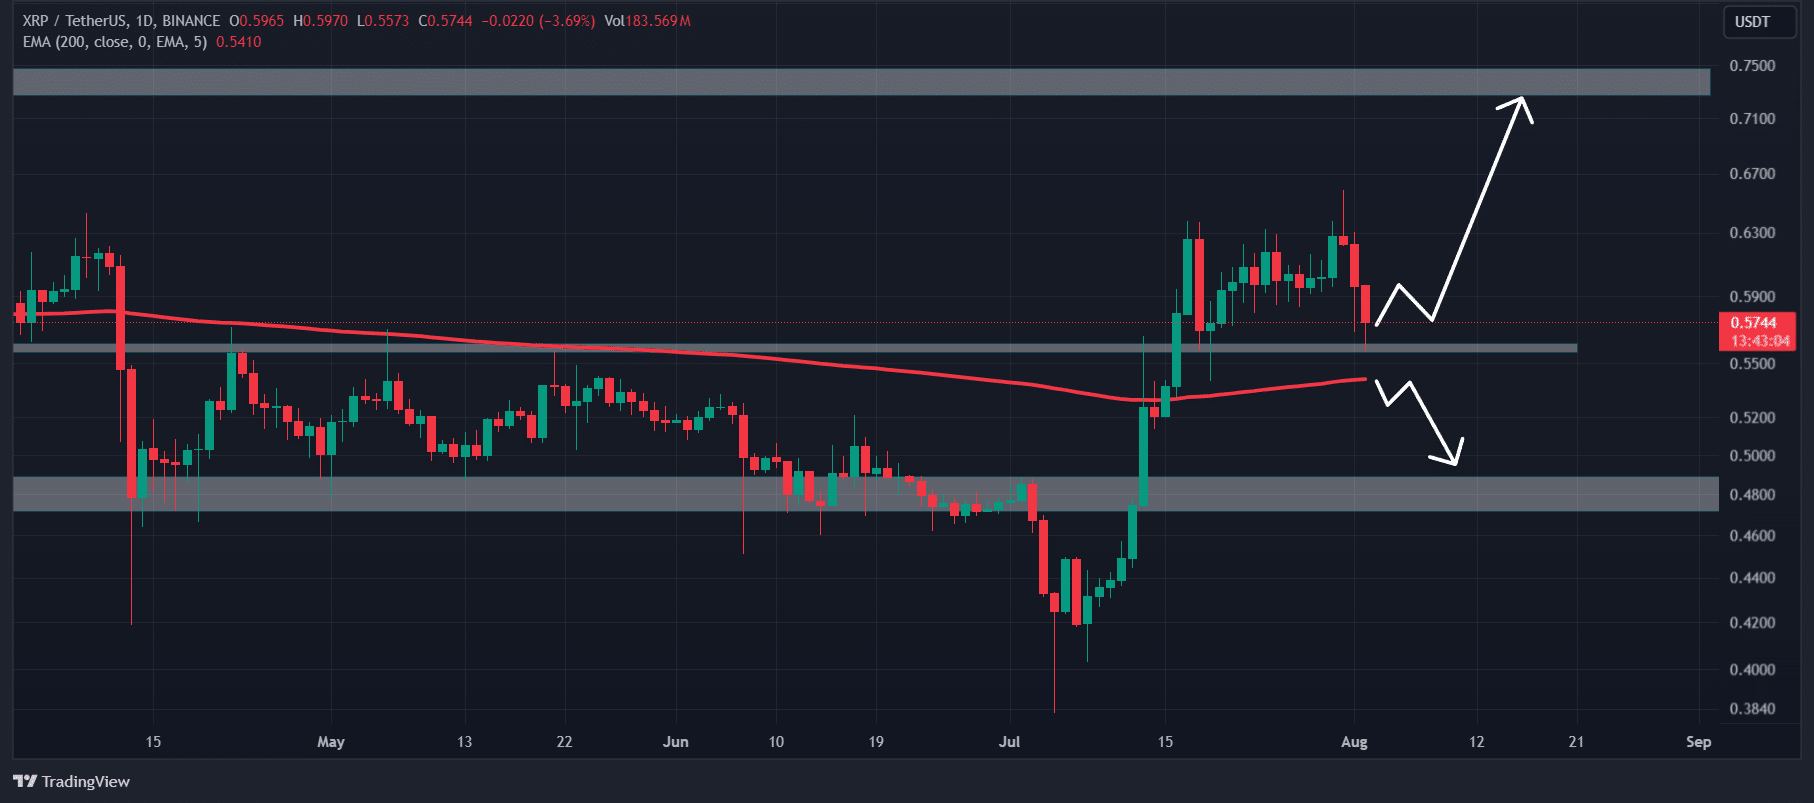Click the XRP / TetherUS symbol title
The width and height of the screenshot is (1814, 803).
[75, 21]
